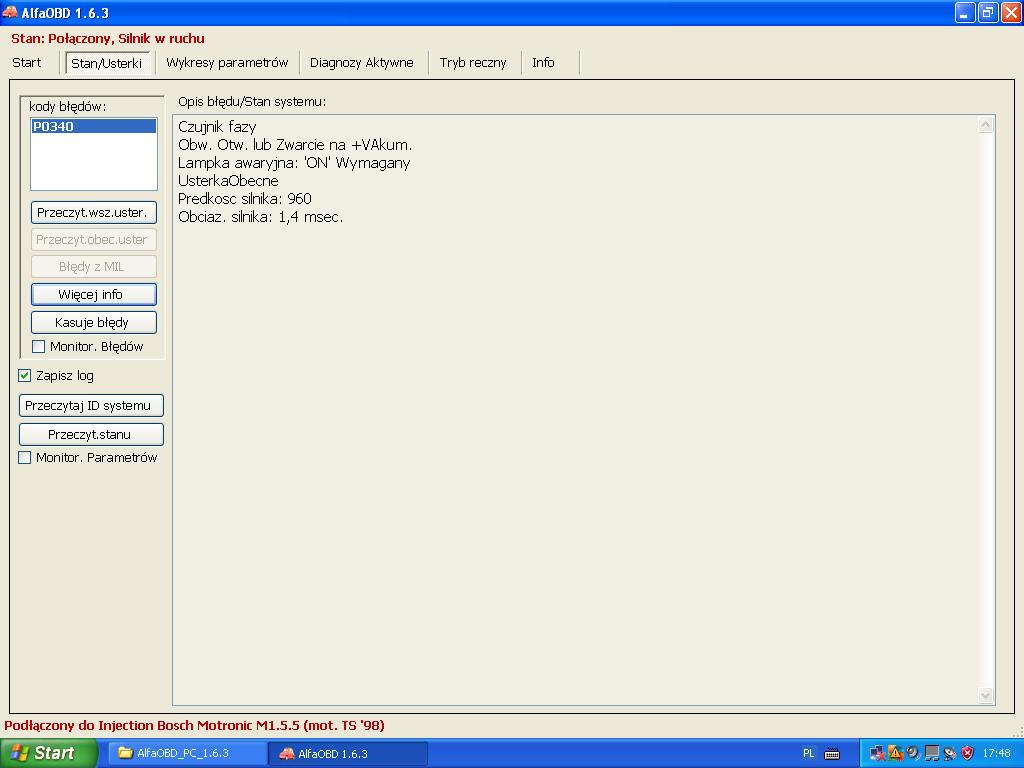Image resolution: width=1024 pixels, height=768 pixels.
Task: Click gray monitor tray icon
Action: (x=931, y=754)
